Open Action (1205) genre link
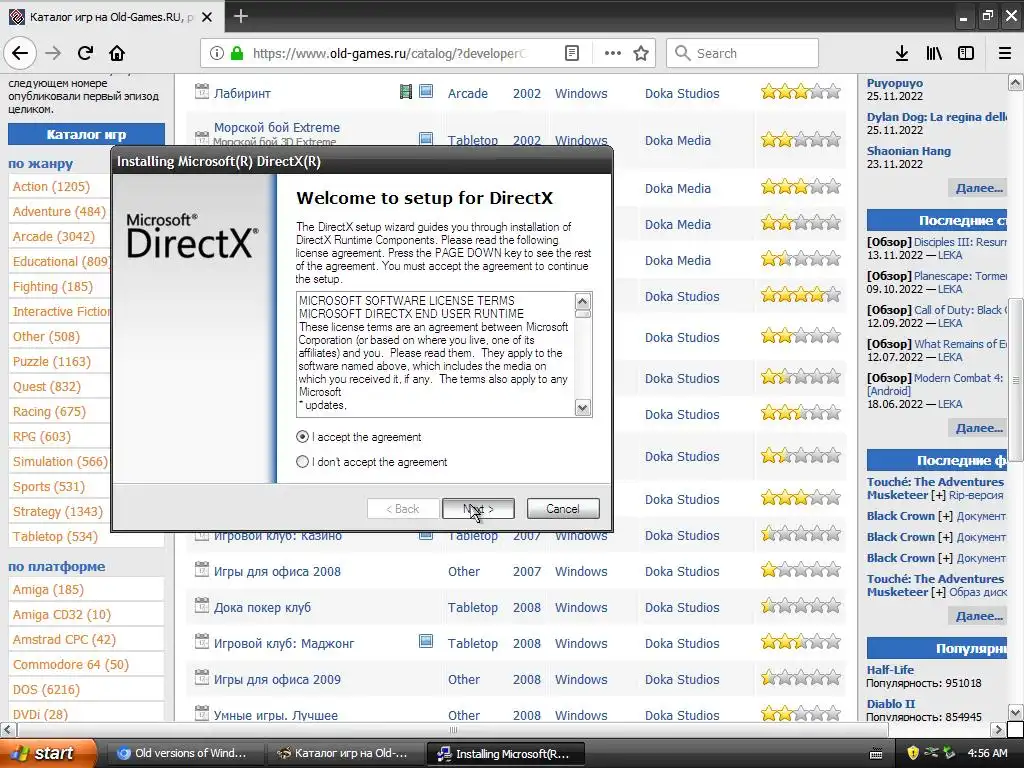Image resolution: width=1024 pixels, height=768 pixels. (x=51, y=187)
